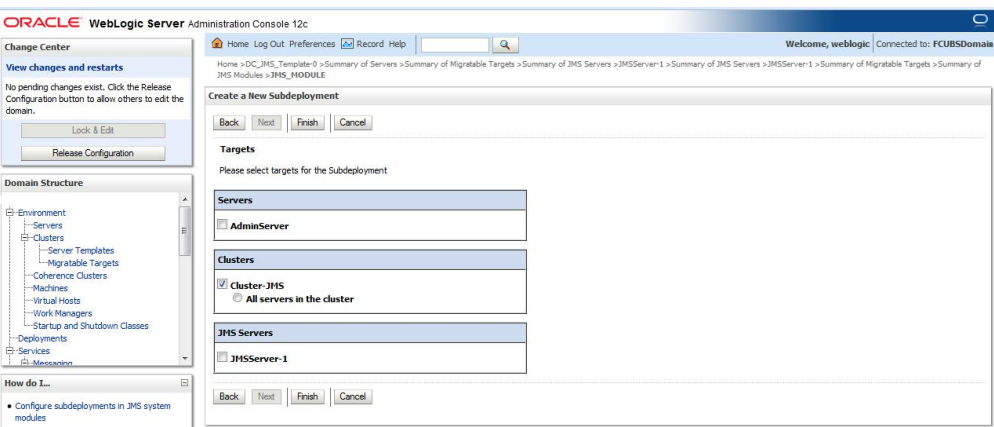Click the Domain Structure scrollbar thumb
The image size is (994, 427).
184,231
